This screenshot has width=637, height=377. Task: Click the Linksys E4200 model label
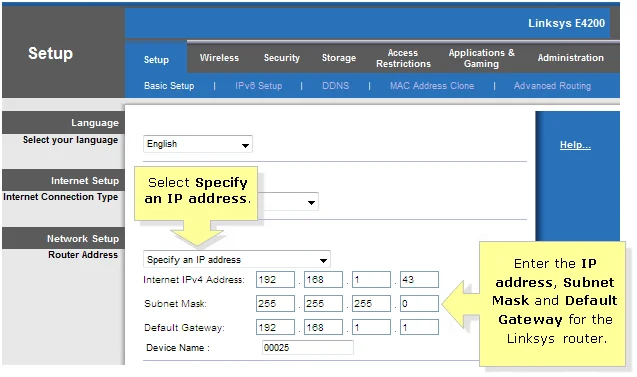[x=566, y=23]
